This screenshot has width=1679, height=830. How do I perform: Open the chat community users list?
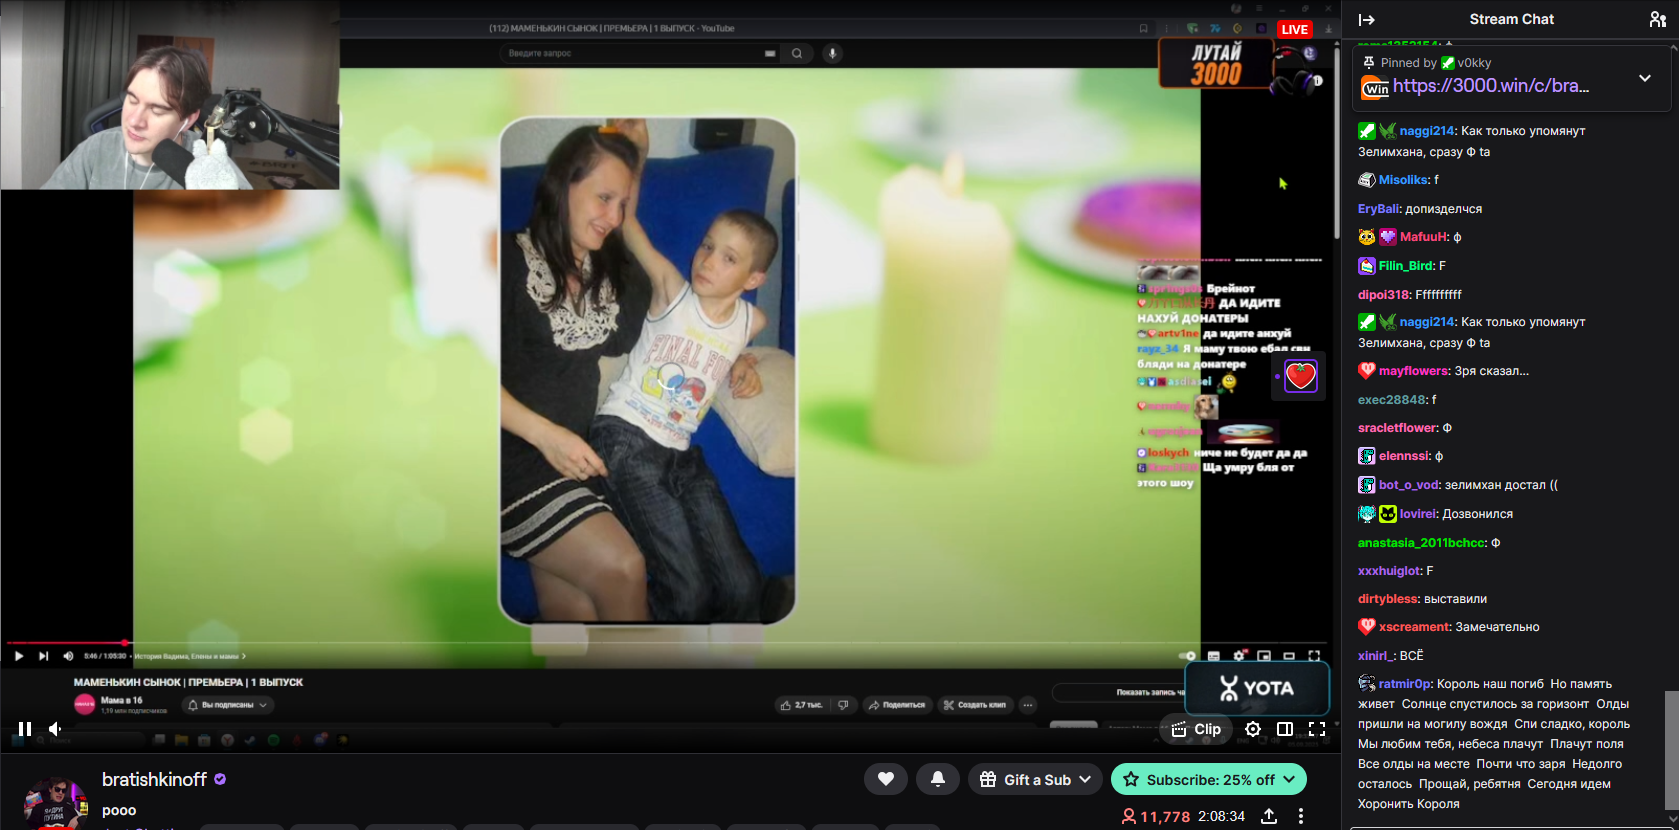(1657, 19)
